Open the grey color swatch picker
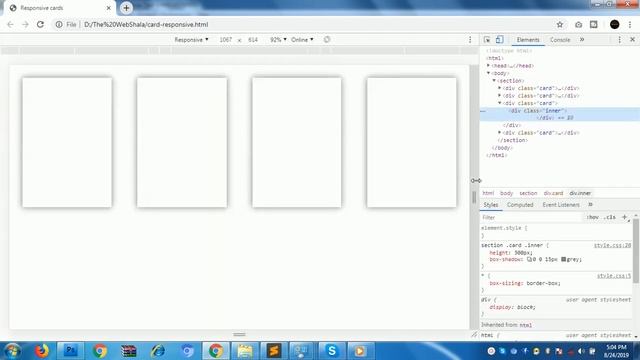The height and width of the screenshot is (360, 640). click(563, 259)
